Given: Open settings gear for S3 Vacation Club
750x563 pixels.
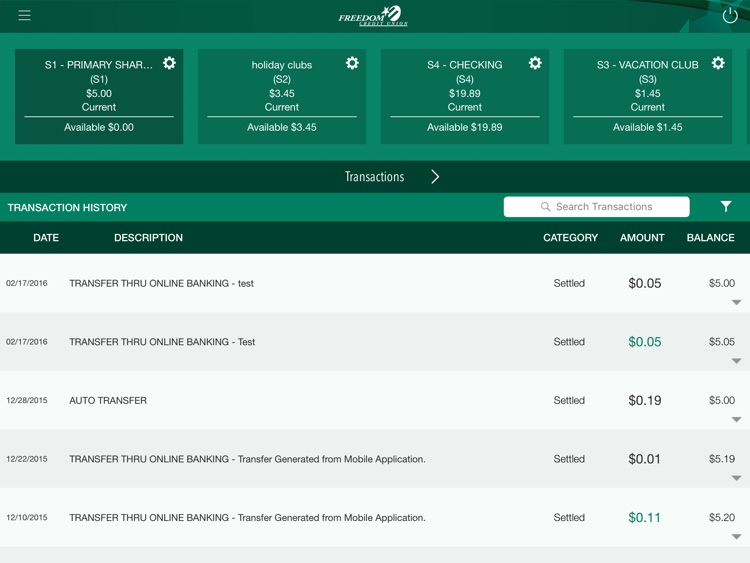Looking at the screenshot, I should coord(718,63).
